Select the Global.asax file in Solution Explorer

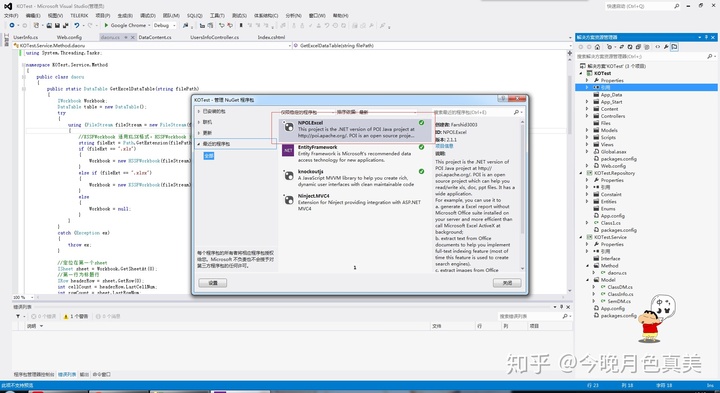click(x=613, y=152)
